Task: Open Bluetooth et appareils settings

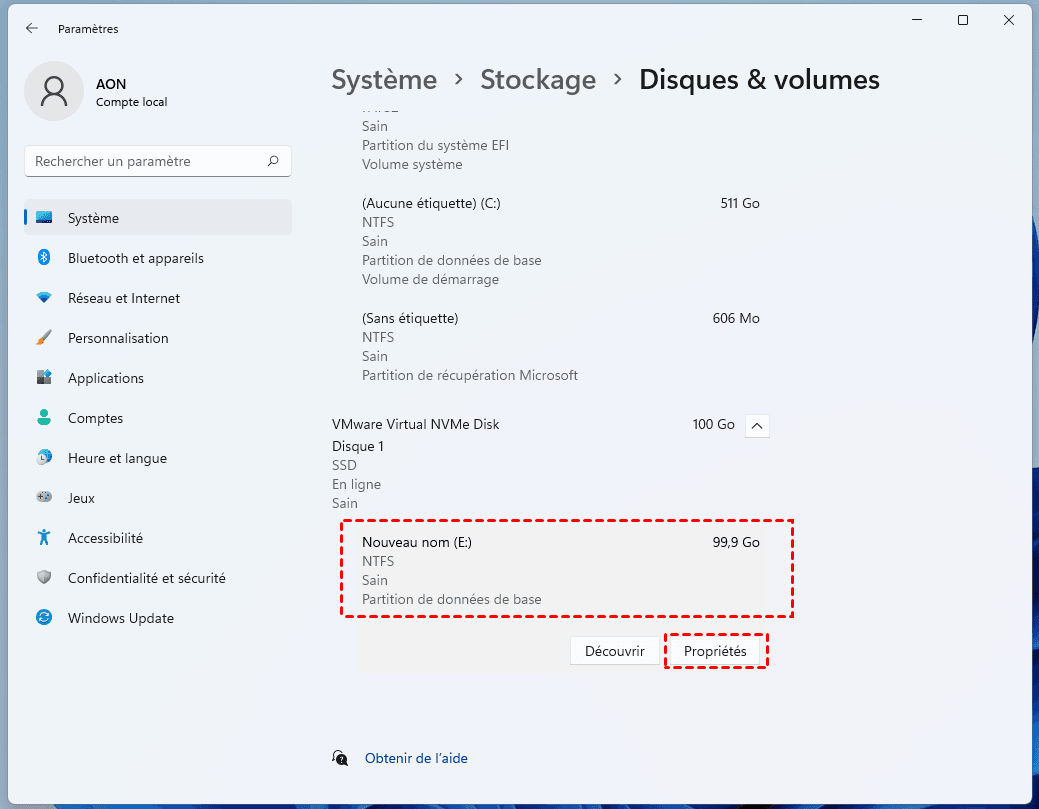Action: [x=135, y=258]
